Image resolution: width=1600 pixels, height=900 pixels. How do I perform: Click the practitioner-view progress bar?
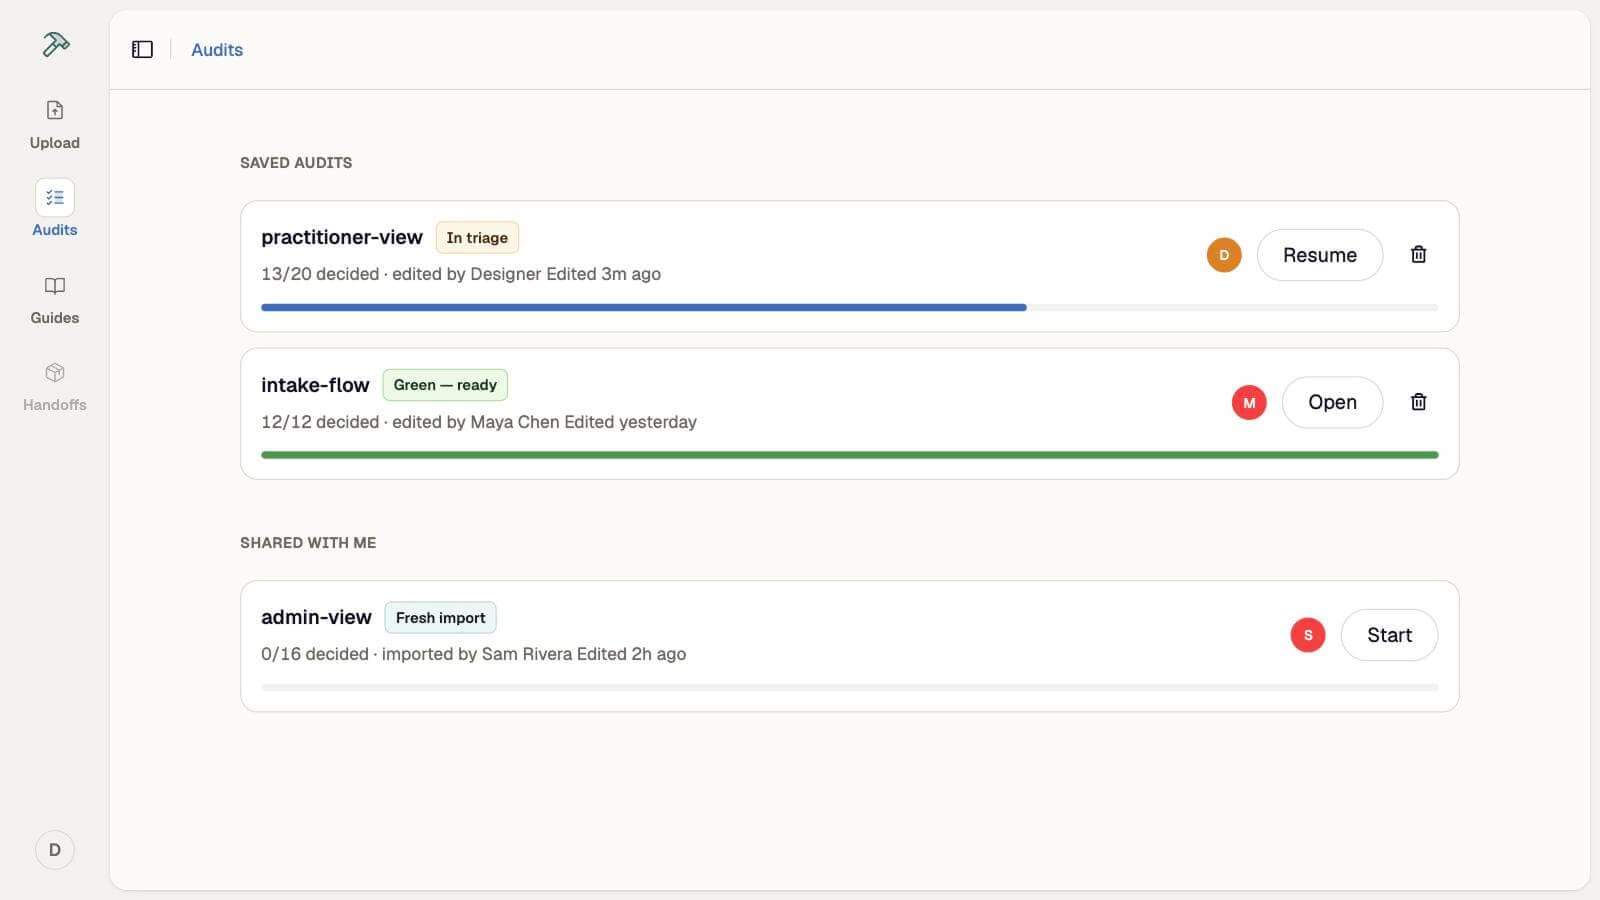point(850,307)
